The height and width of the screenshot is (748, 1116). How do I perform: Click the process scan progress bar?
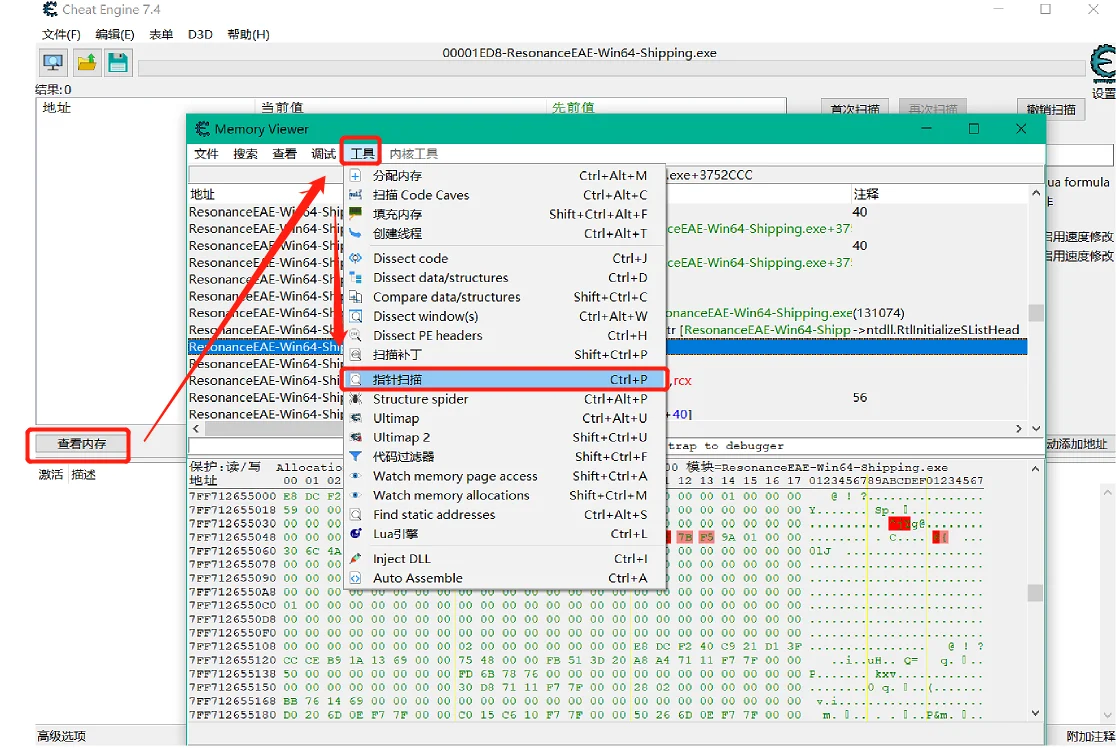click(x=613, y=68)
